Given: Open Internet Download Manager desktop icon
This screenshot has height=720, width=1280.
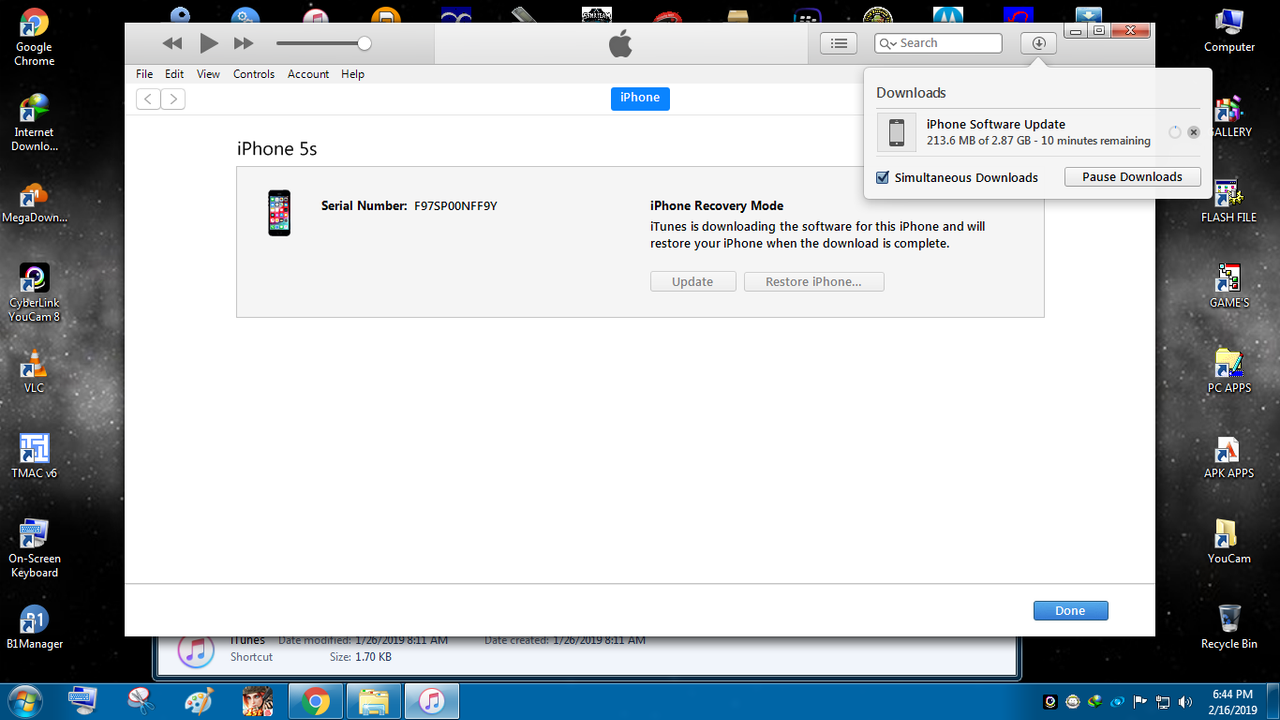Looking at the screenshot, I should pos(34,123).
